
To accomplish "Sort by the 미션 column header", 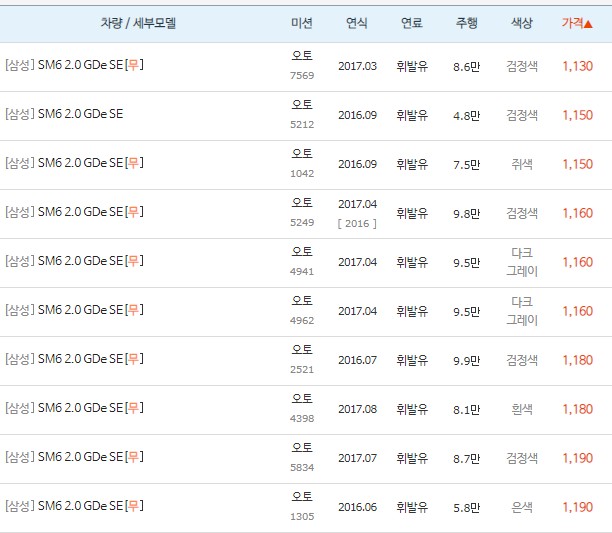I will (302, 23).
